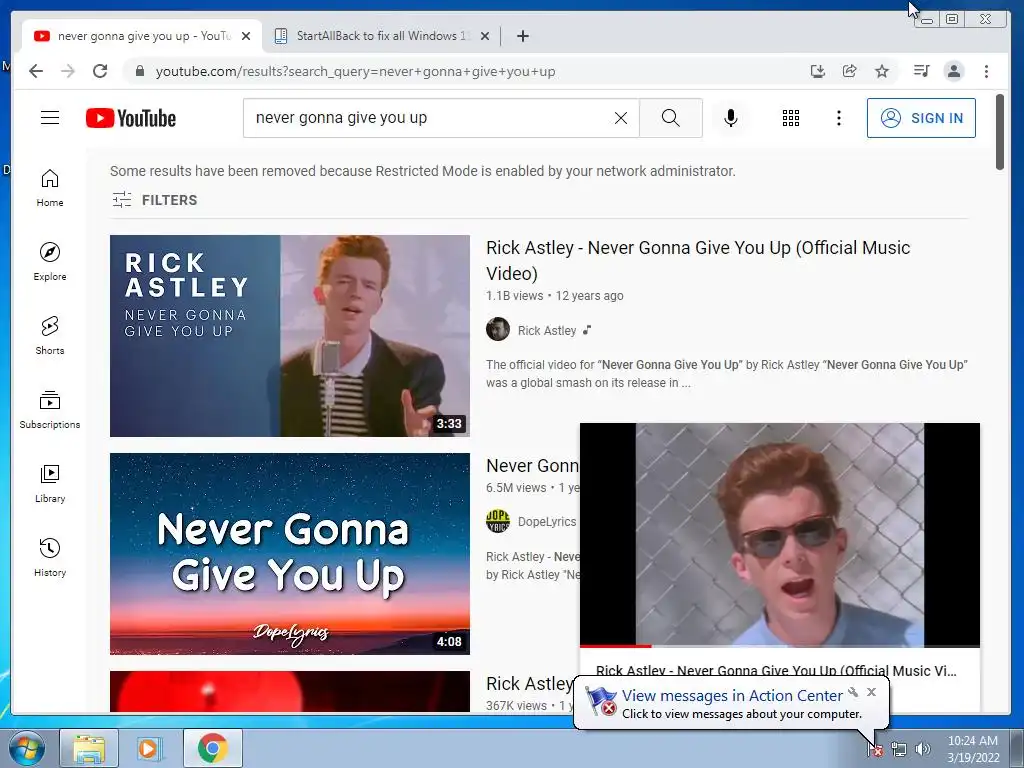Image resolution: width=1024 pixels, height=768 pixels.
Task: Open Rick Astley channel avatar picture
Action: (498, 329)
